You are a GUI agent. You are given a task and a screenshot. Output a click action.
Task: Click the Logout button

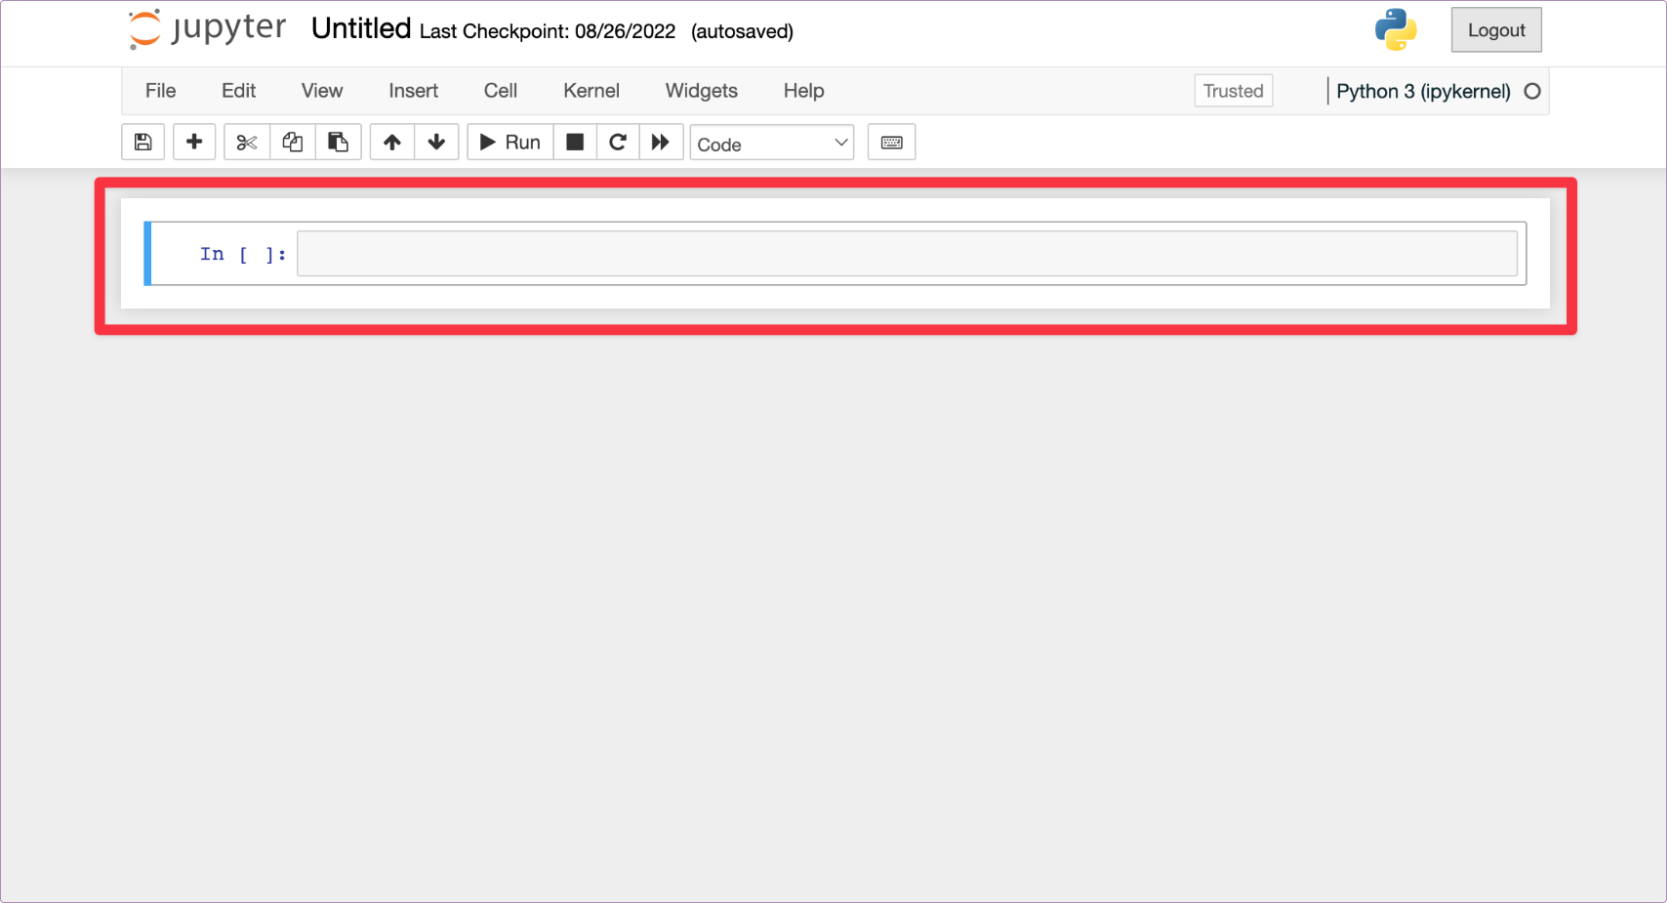[1496, 30]
